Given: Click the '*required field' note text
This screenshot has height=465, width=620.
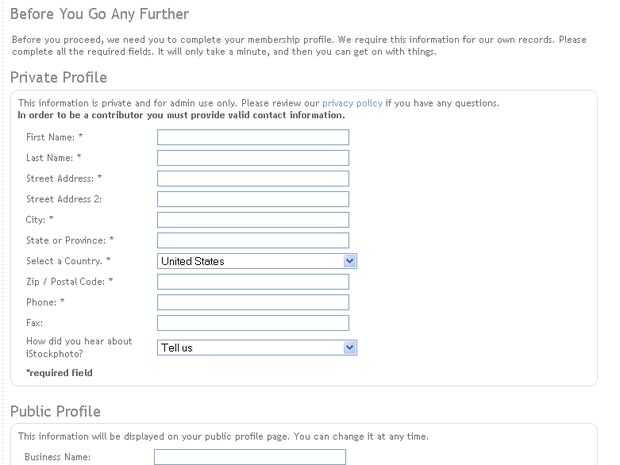Looking at the screenshot, I should click(59, 373).
